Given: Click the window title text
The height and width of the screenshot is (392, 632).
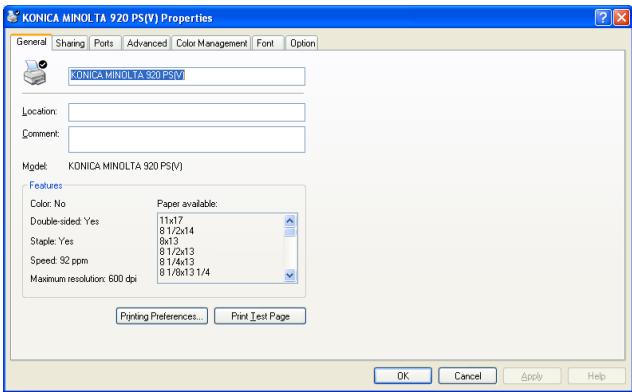Looking at the screenshot, I should click(117, 18).
